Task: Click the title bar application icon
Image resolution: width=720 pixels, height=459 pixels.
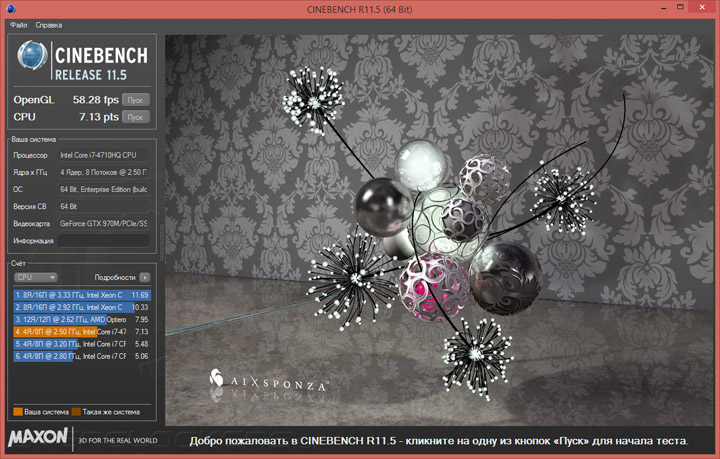Action: [x=11, y=9]
